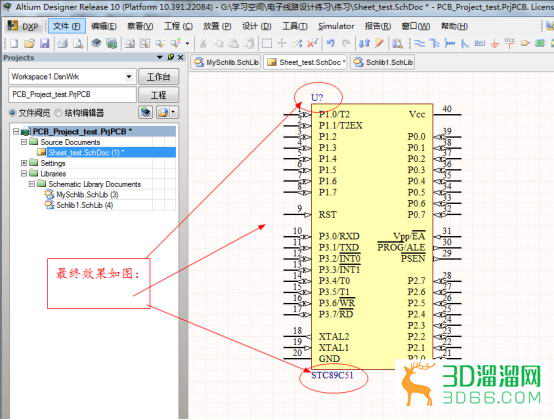The height and width of the screenshot is (420, 554).
Task: Open the 文件 (F) menu
Action: pyautogui.click(x=66, y=26)
